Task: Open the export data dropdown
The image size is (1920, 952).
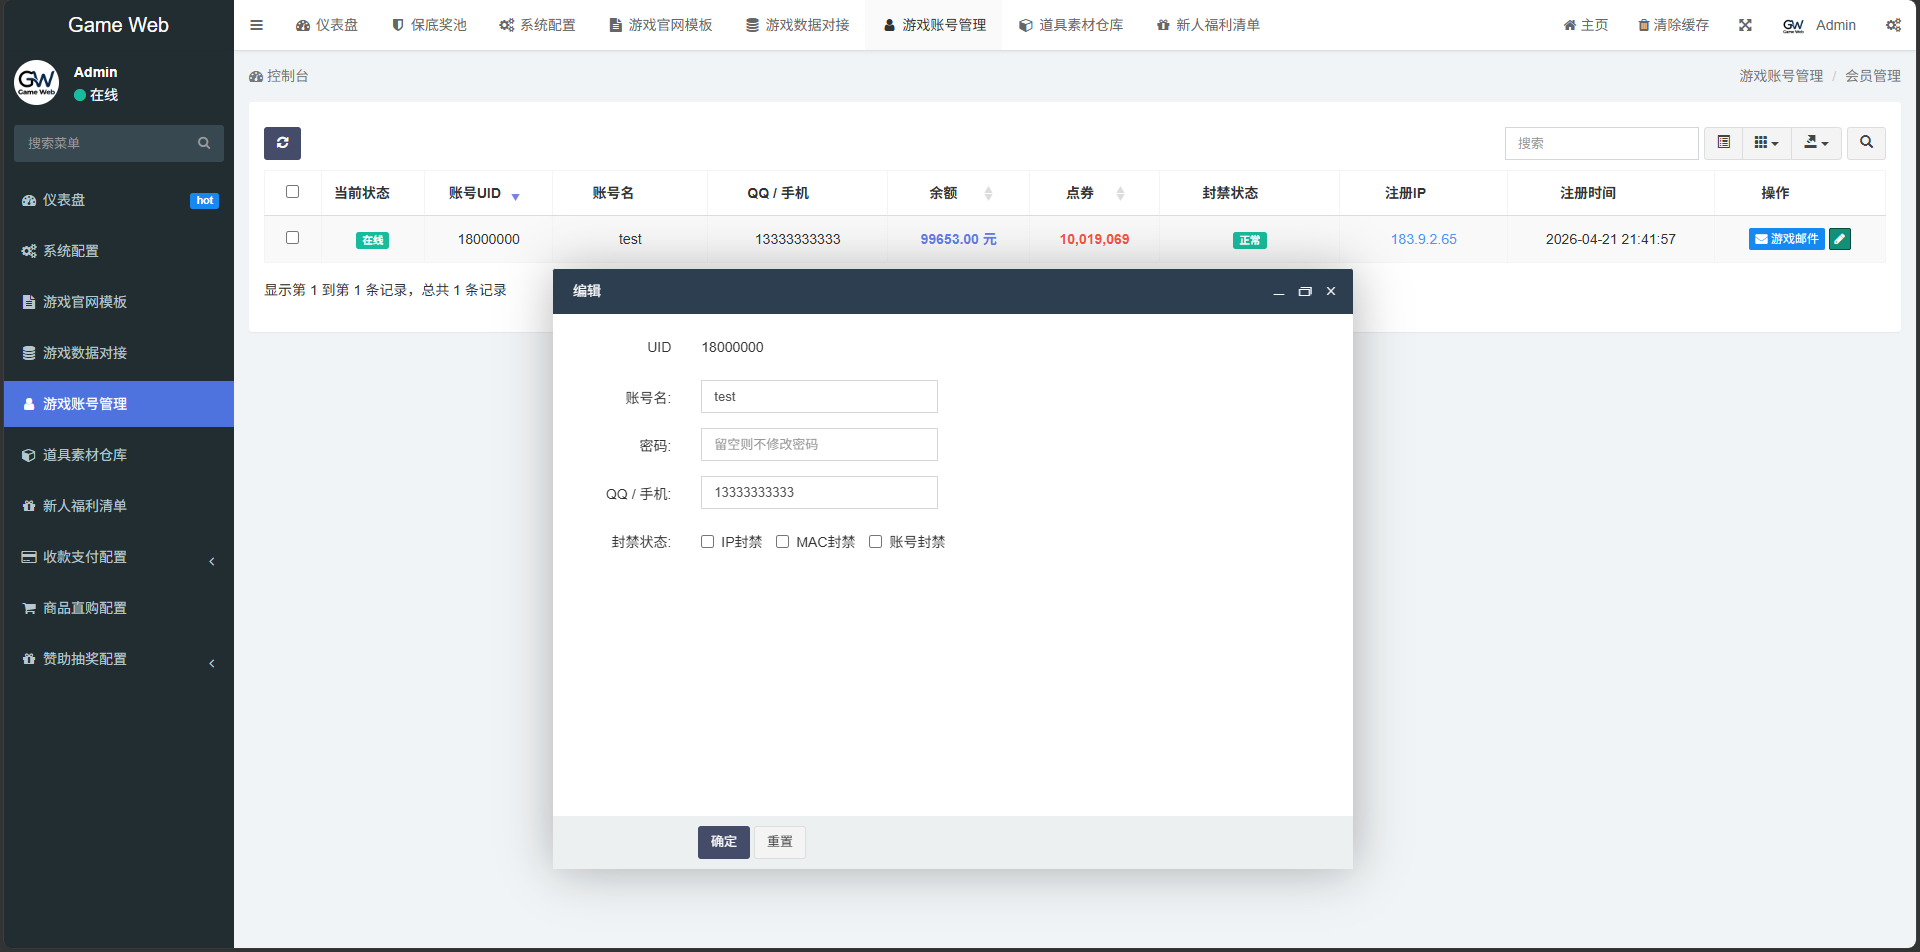Action: (1816, 143)
